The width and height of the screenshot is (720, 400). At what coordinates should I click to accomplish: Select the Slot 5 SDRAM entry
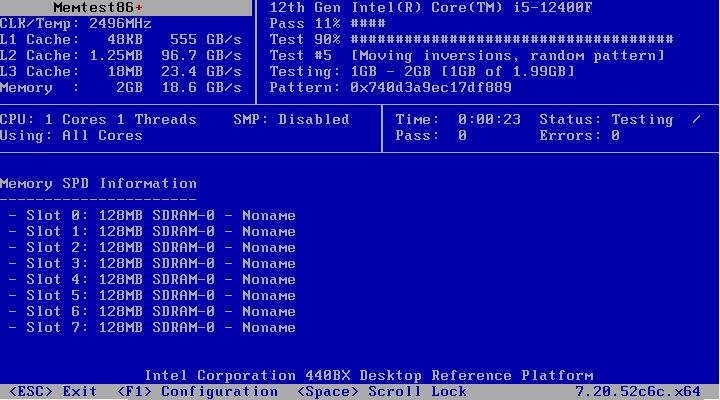[x=152, y=295]
